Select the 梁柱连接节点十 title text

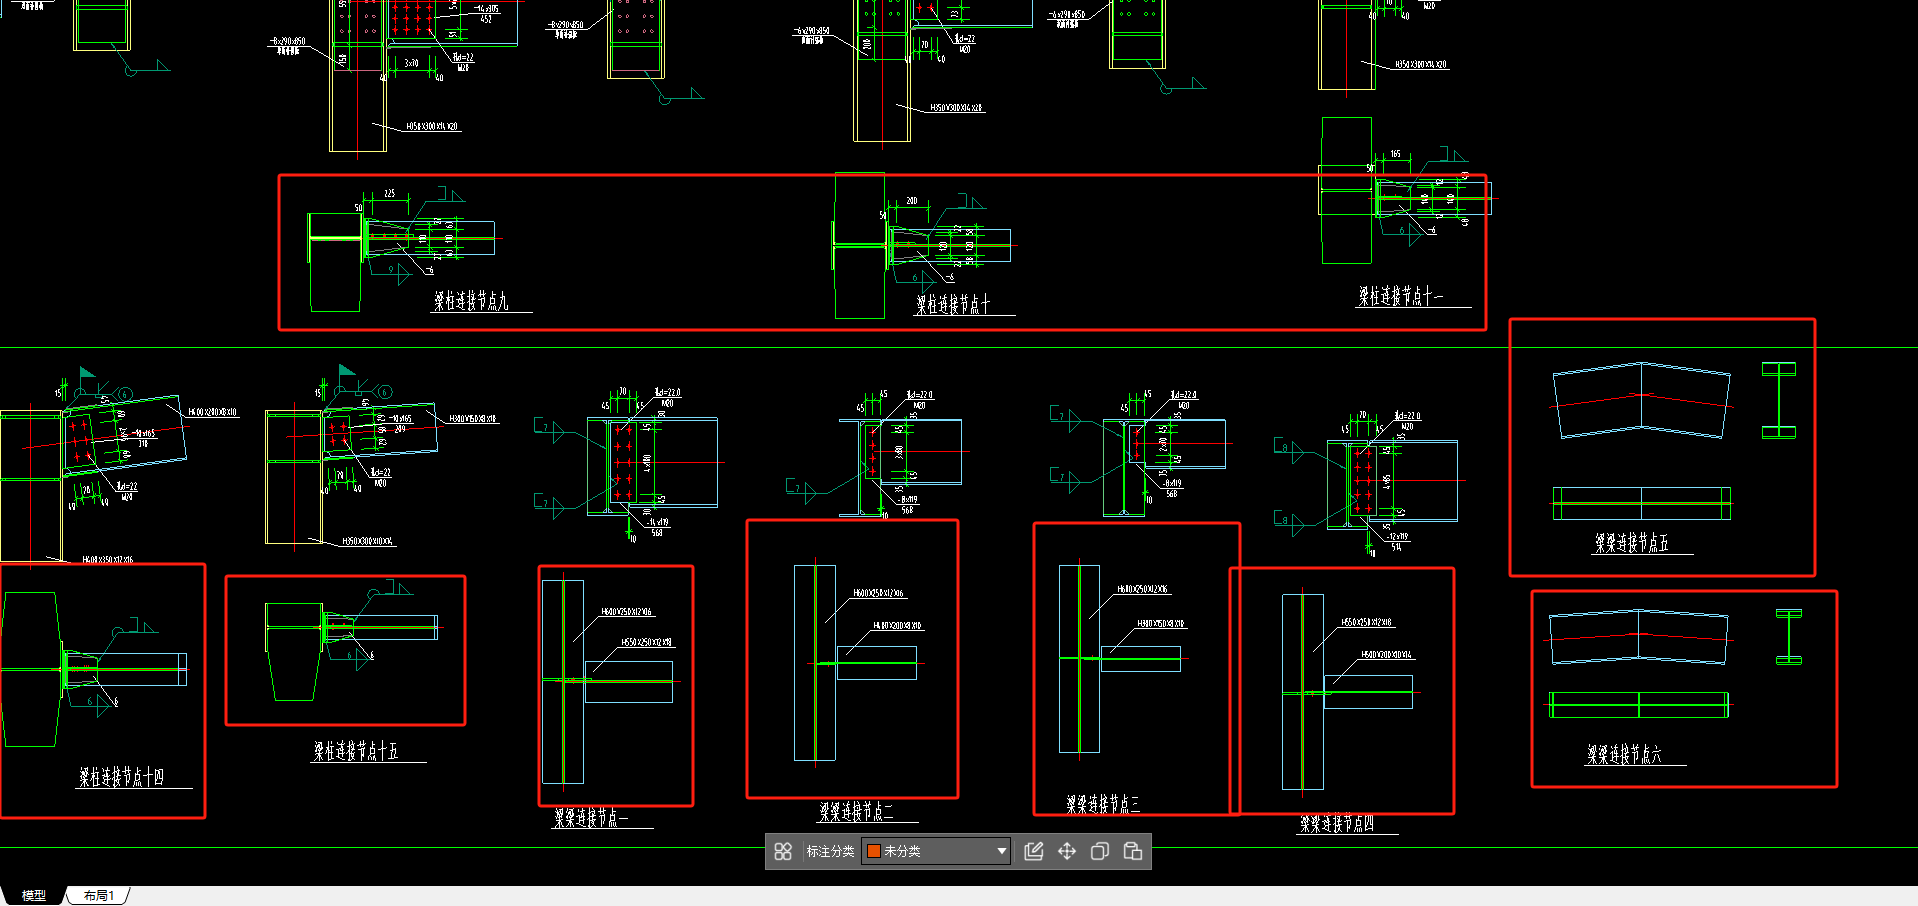[x=953, y=304]
